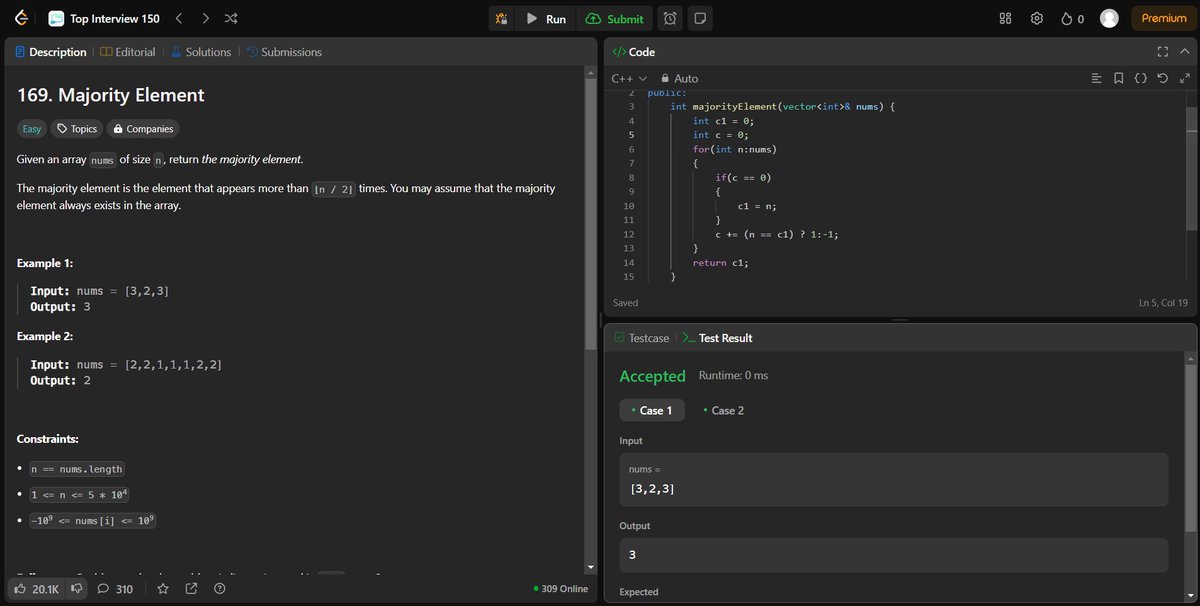Star the problem as favorite
Image resolution: width=1200 pixels, height=606 pixels.
point(163,589)
